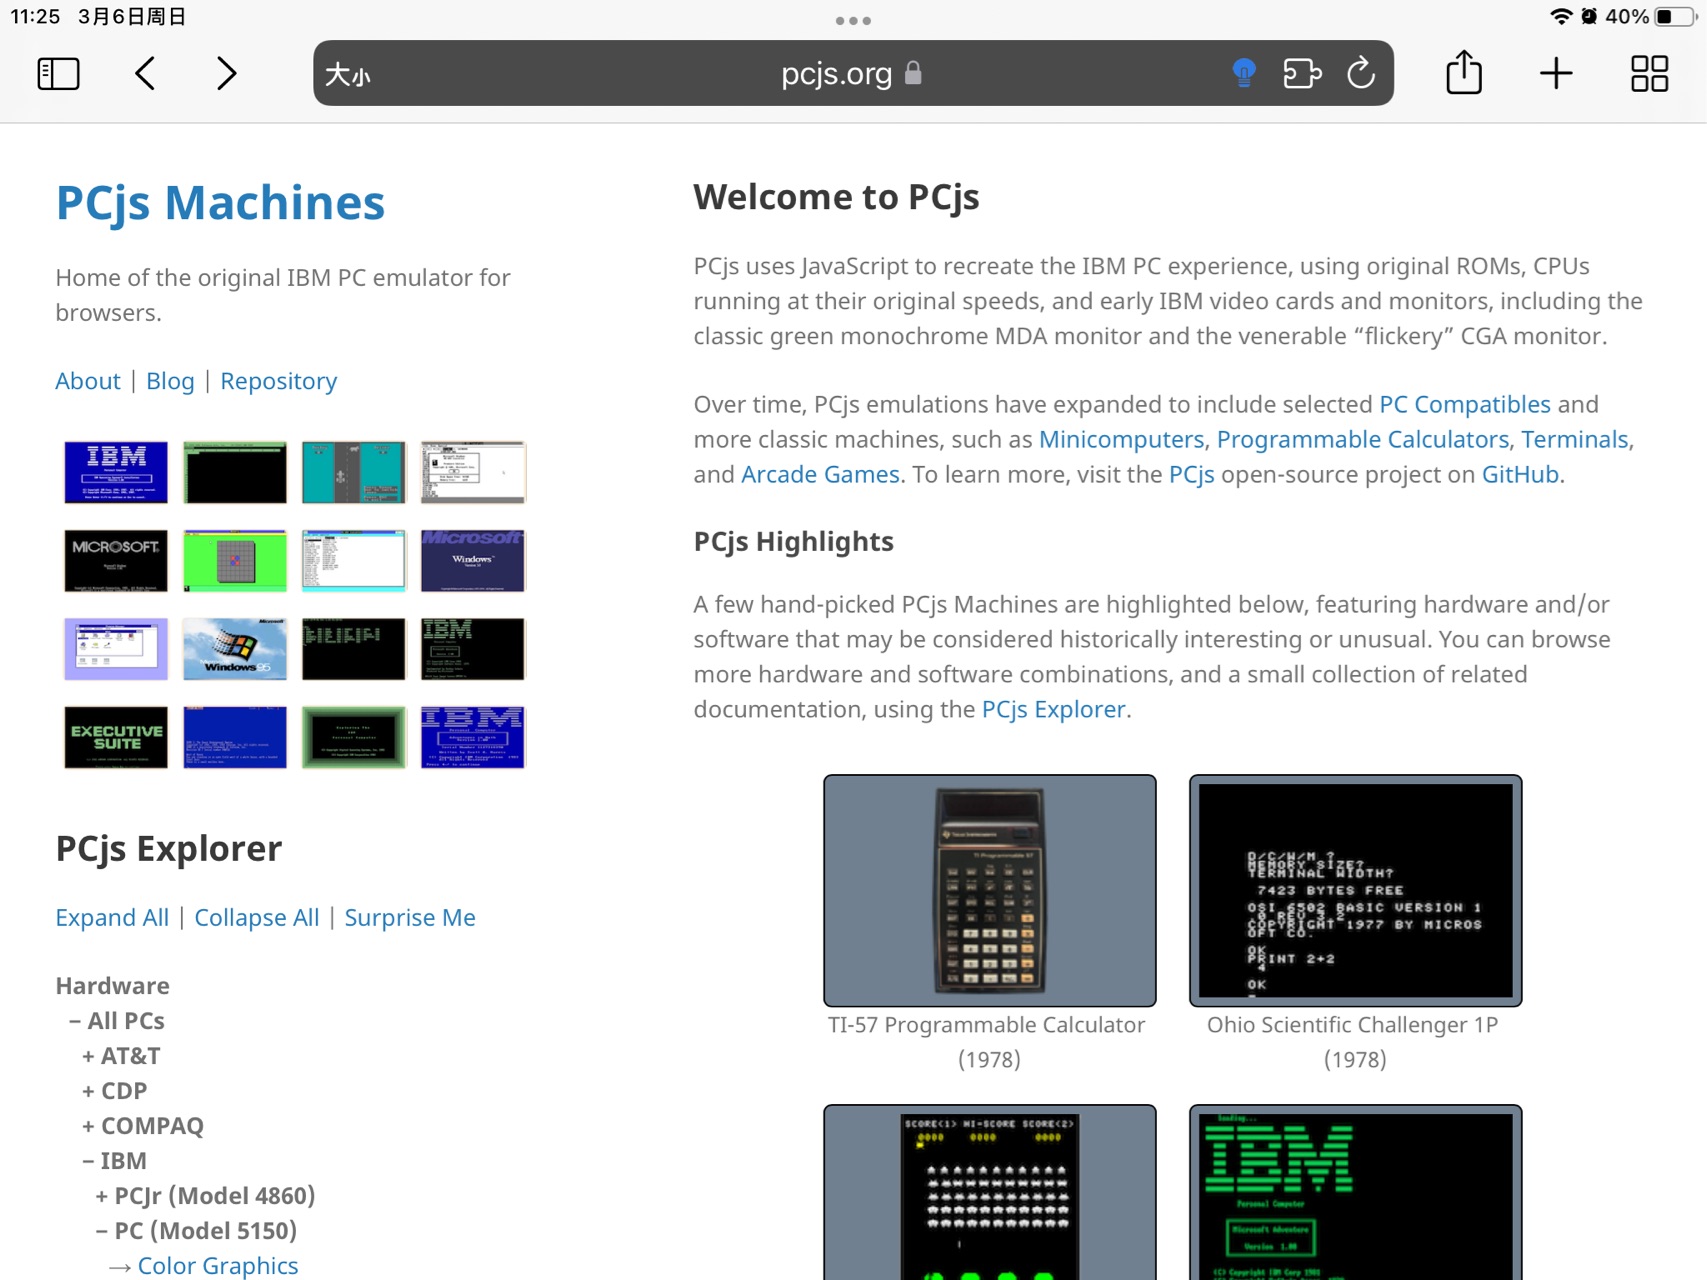Open the Color Graphics tree link
Screen dimensions: 1707x1280
click(218, 1266)
